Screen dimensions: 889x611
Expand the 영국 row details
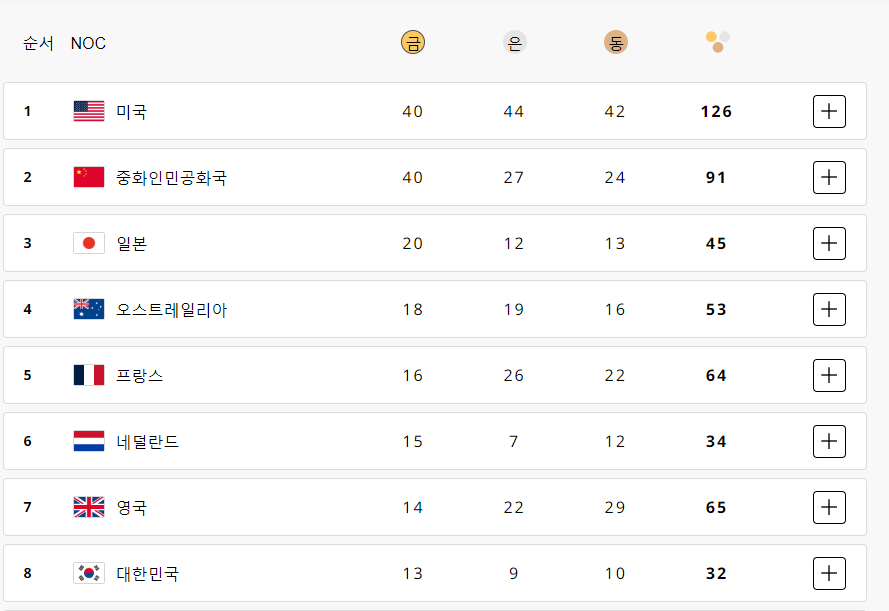pos(829,507)
